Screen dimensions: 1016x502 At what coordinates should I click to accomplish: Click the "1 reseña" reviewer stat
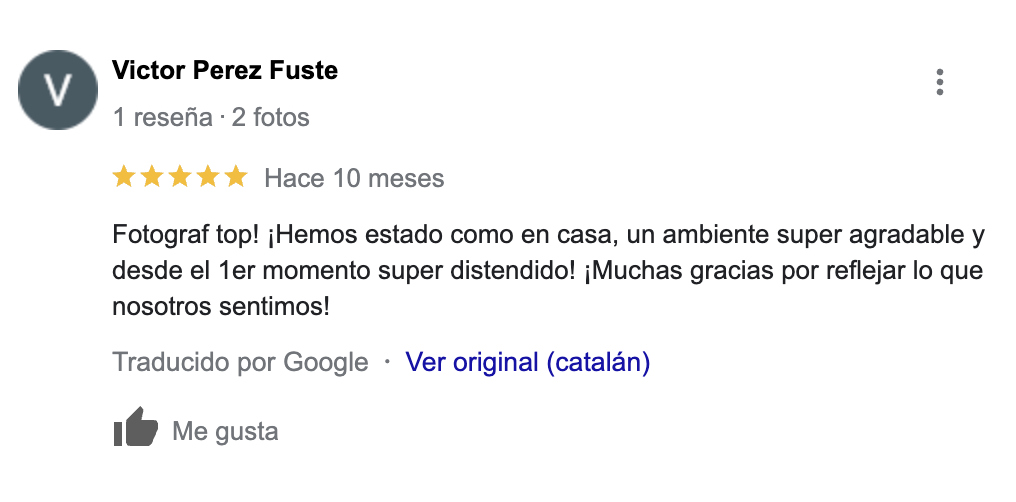162,118
